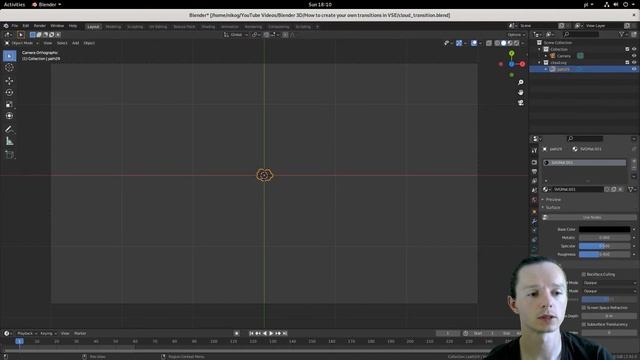Click the green Y axis gizmo handle
The image size is (640, 360).
tap(511, 53)
